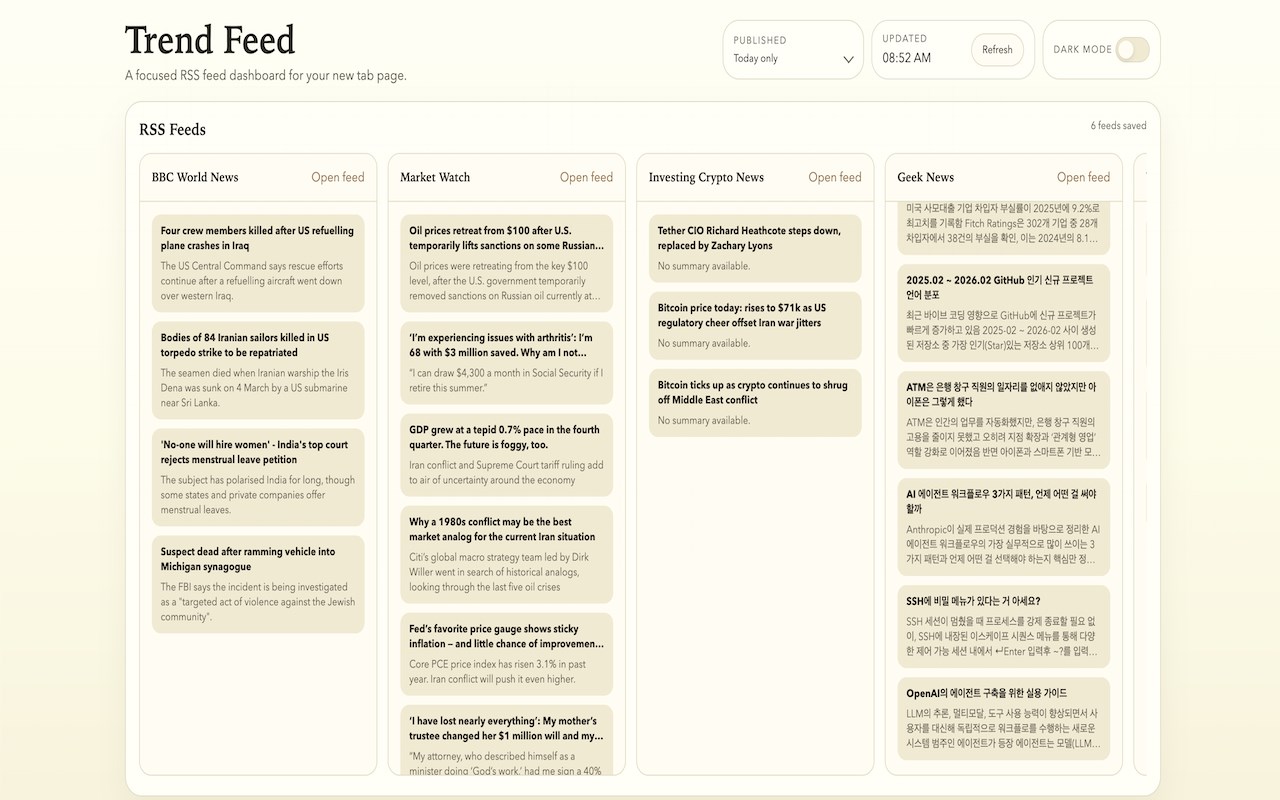Open the arthritis and $3 million saved article
This screenshot has height=800, width=1280.
[x=507, y=363]
